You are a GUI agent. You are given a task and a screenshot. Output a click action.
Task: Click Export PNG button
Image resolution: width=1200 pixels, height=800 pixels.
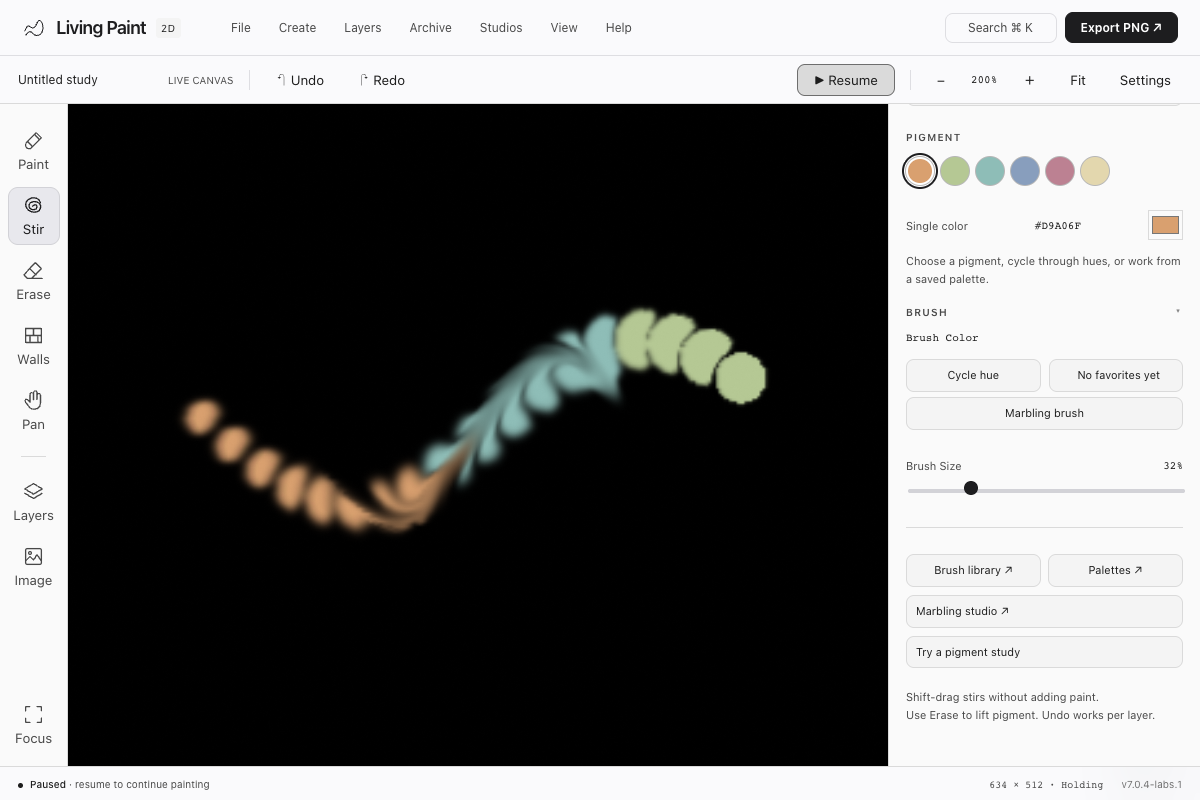coord(1121,28)
